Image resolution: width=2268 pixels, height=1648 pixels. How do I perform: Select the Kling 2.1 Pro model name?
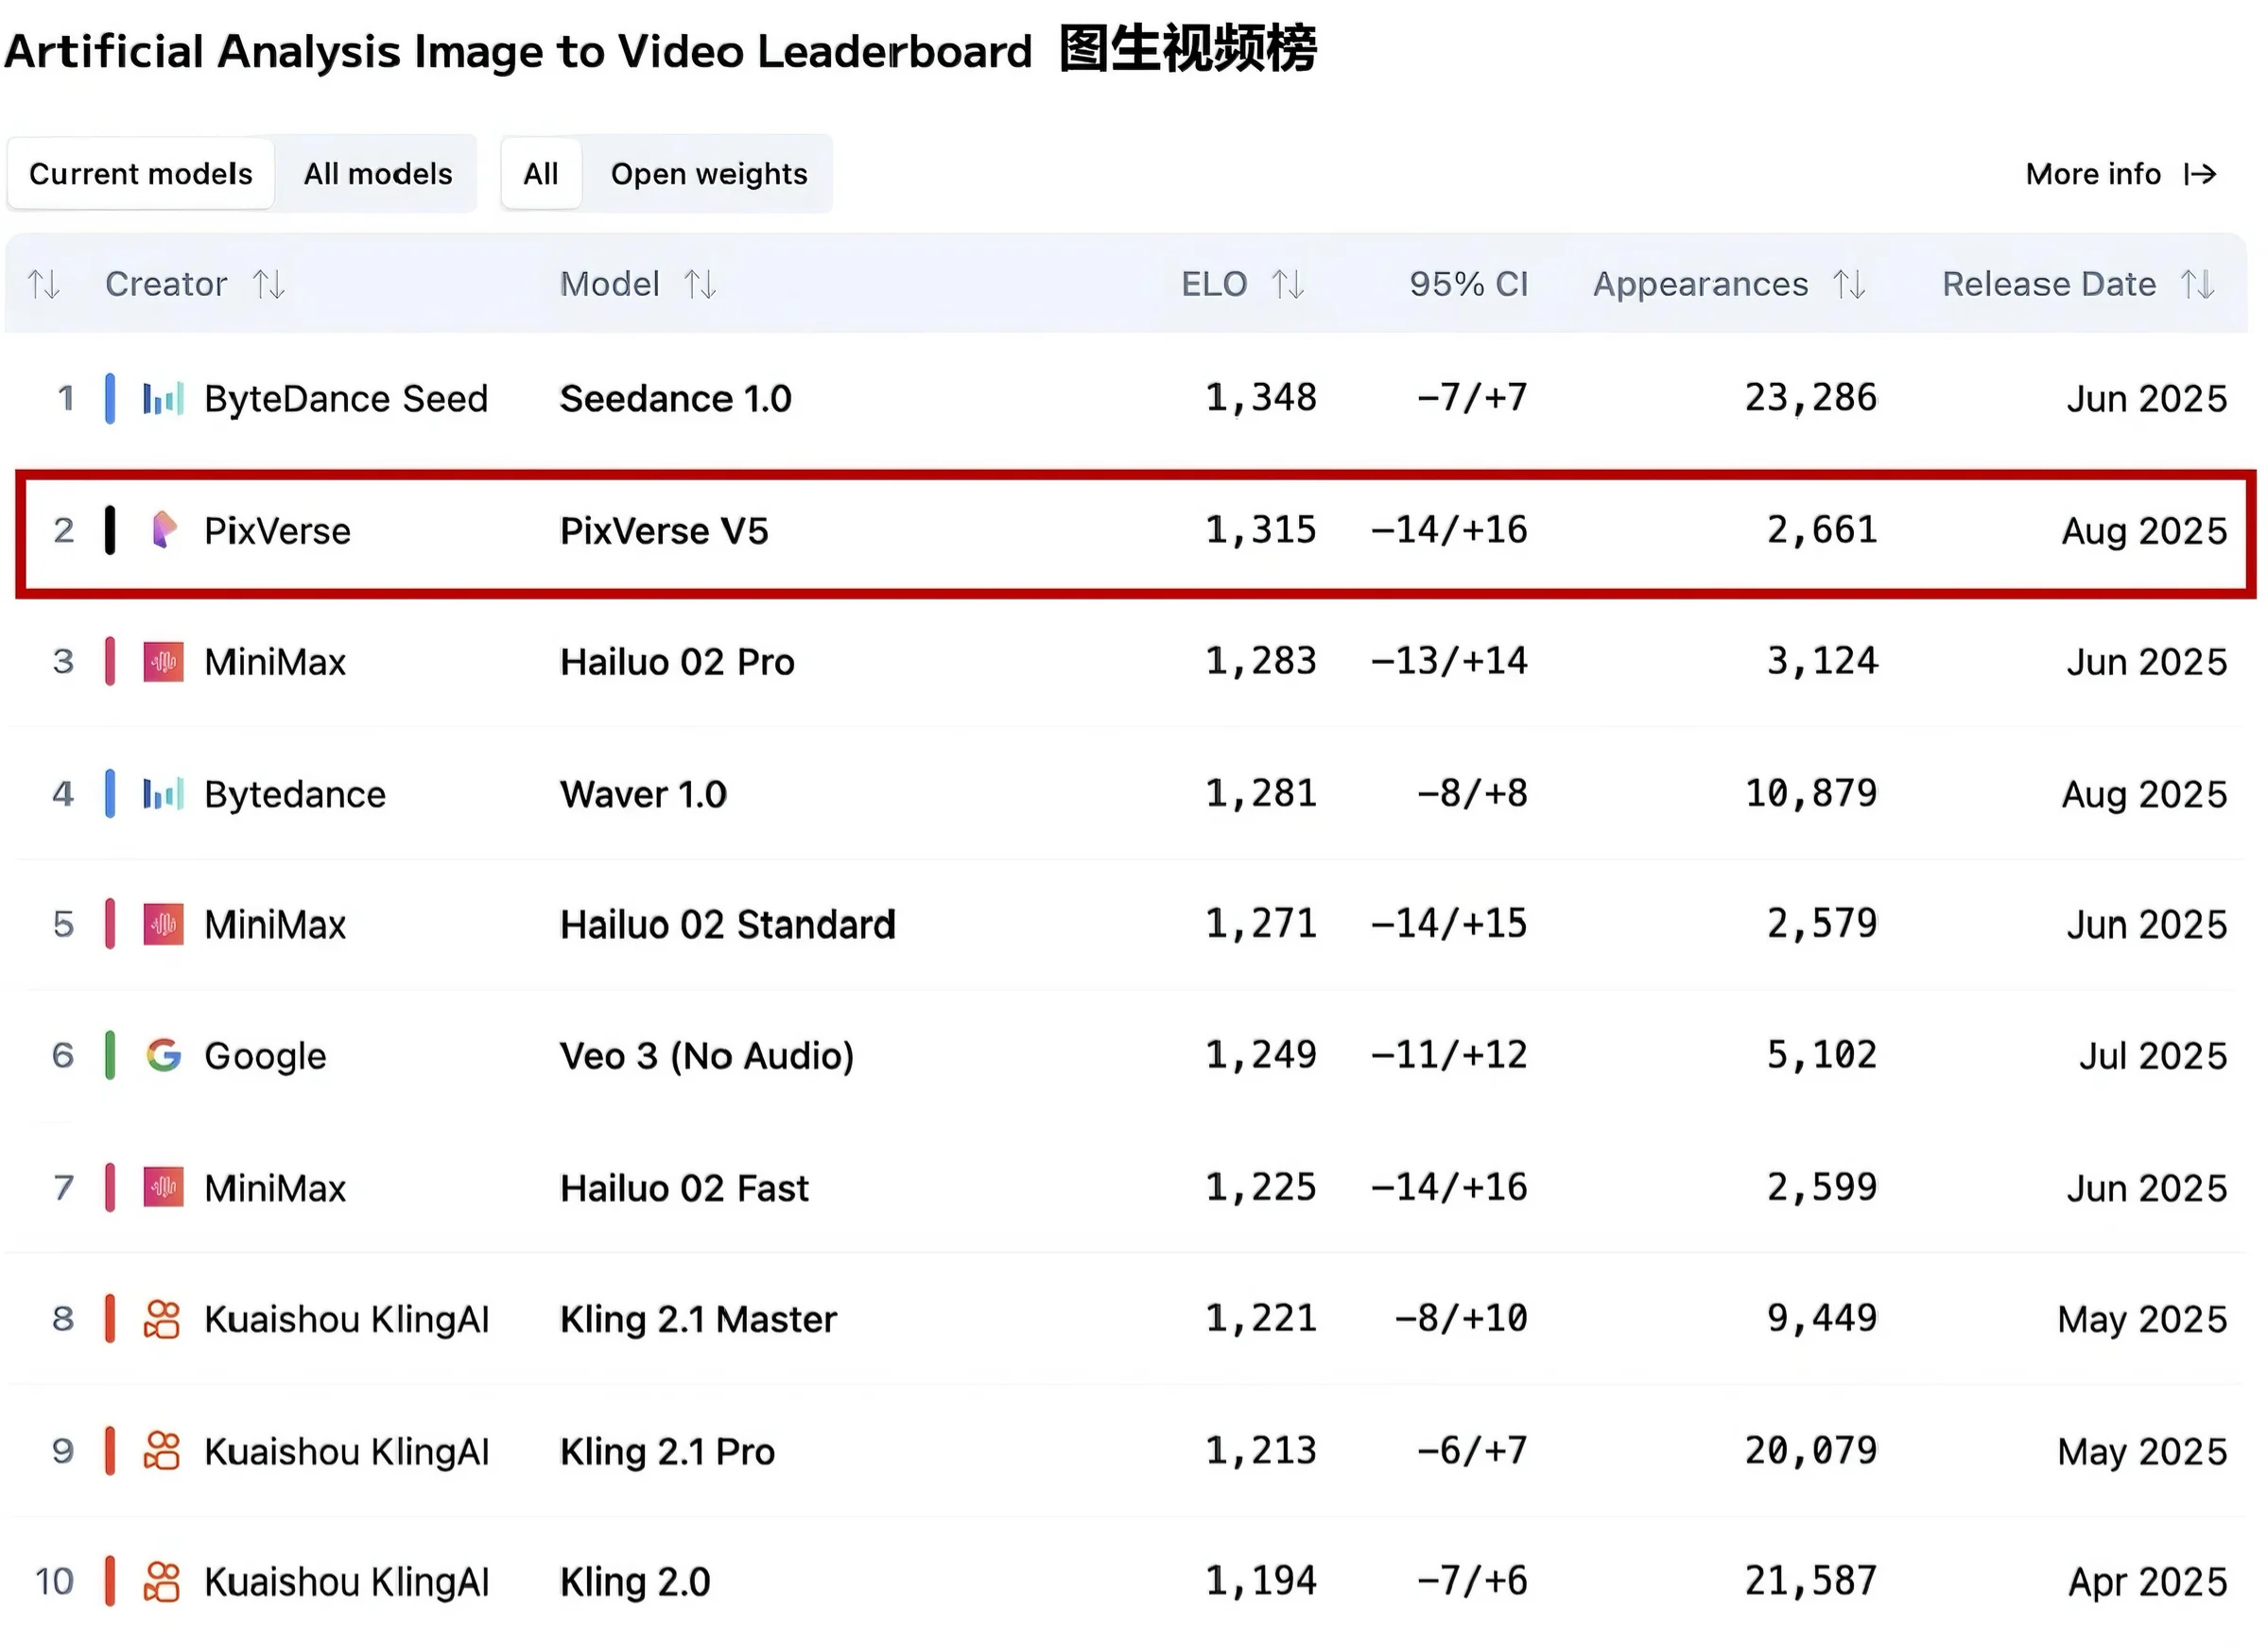tap(667, 1451)
